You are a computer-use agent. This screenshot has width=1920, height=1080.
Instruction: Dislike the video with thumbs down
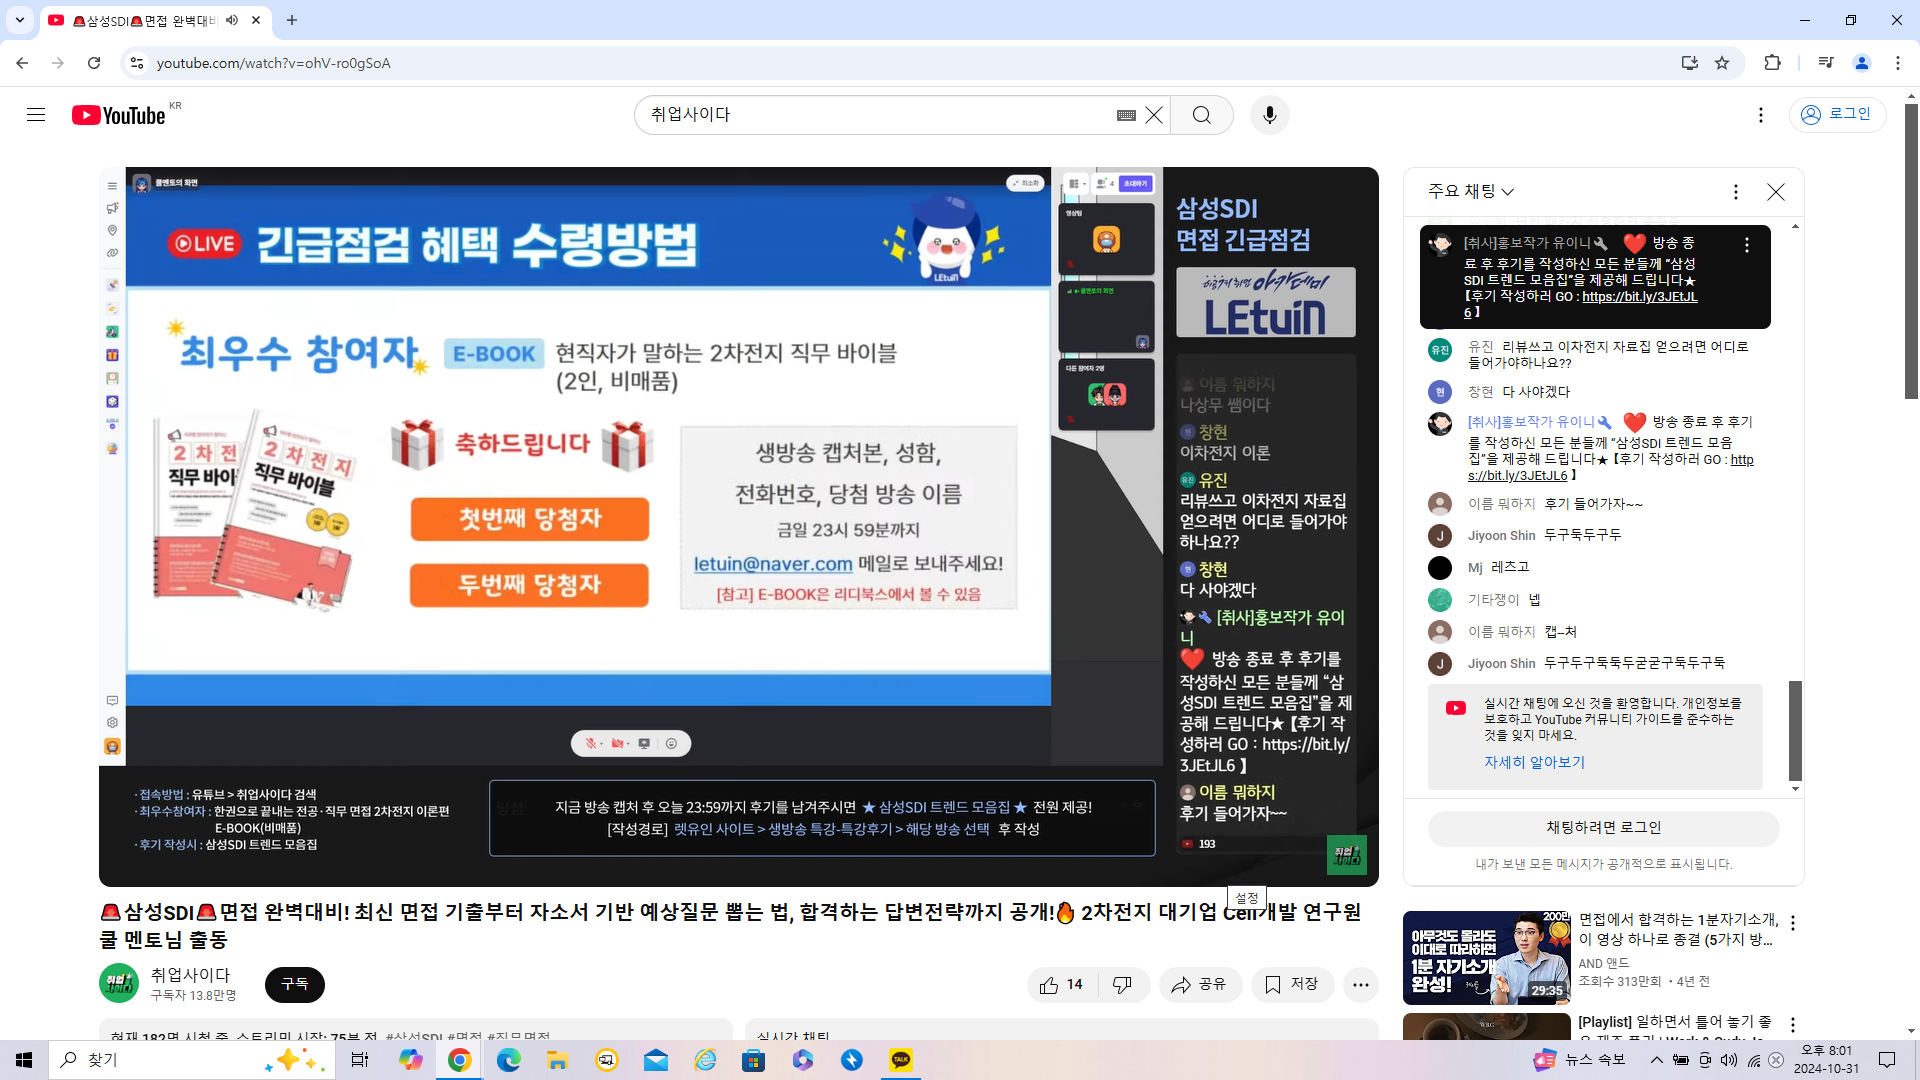(1122, 985)
